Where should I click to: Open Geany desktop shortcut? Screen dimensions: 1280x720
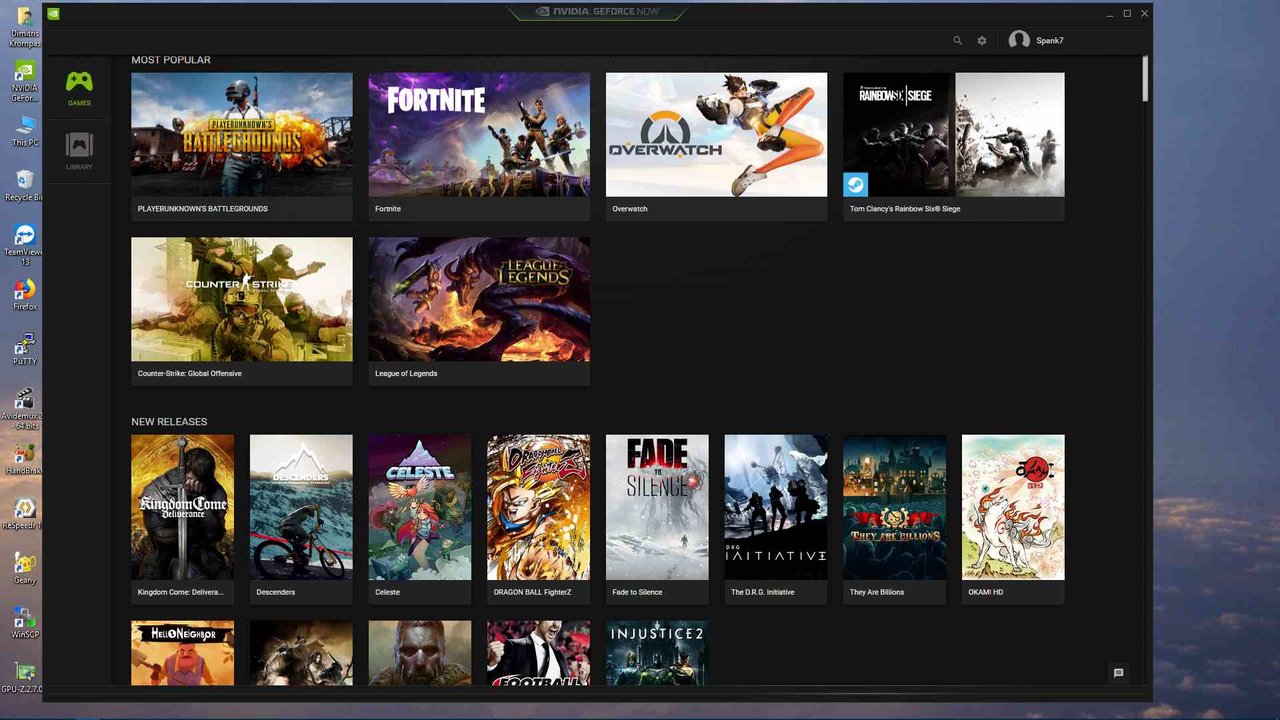coord(25,568)
